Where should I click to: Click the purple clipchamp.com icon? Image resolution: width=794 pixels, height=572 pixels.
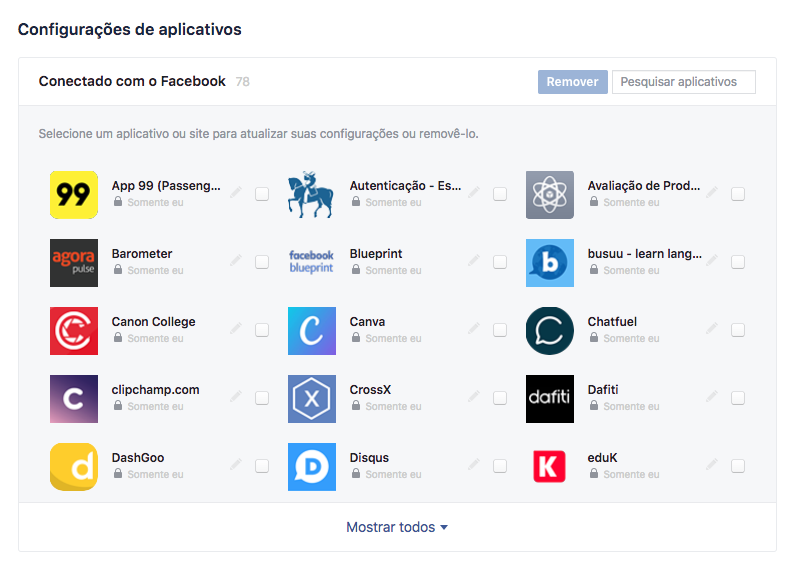click(74, 399)
